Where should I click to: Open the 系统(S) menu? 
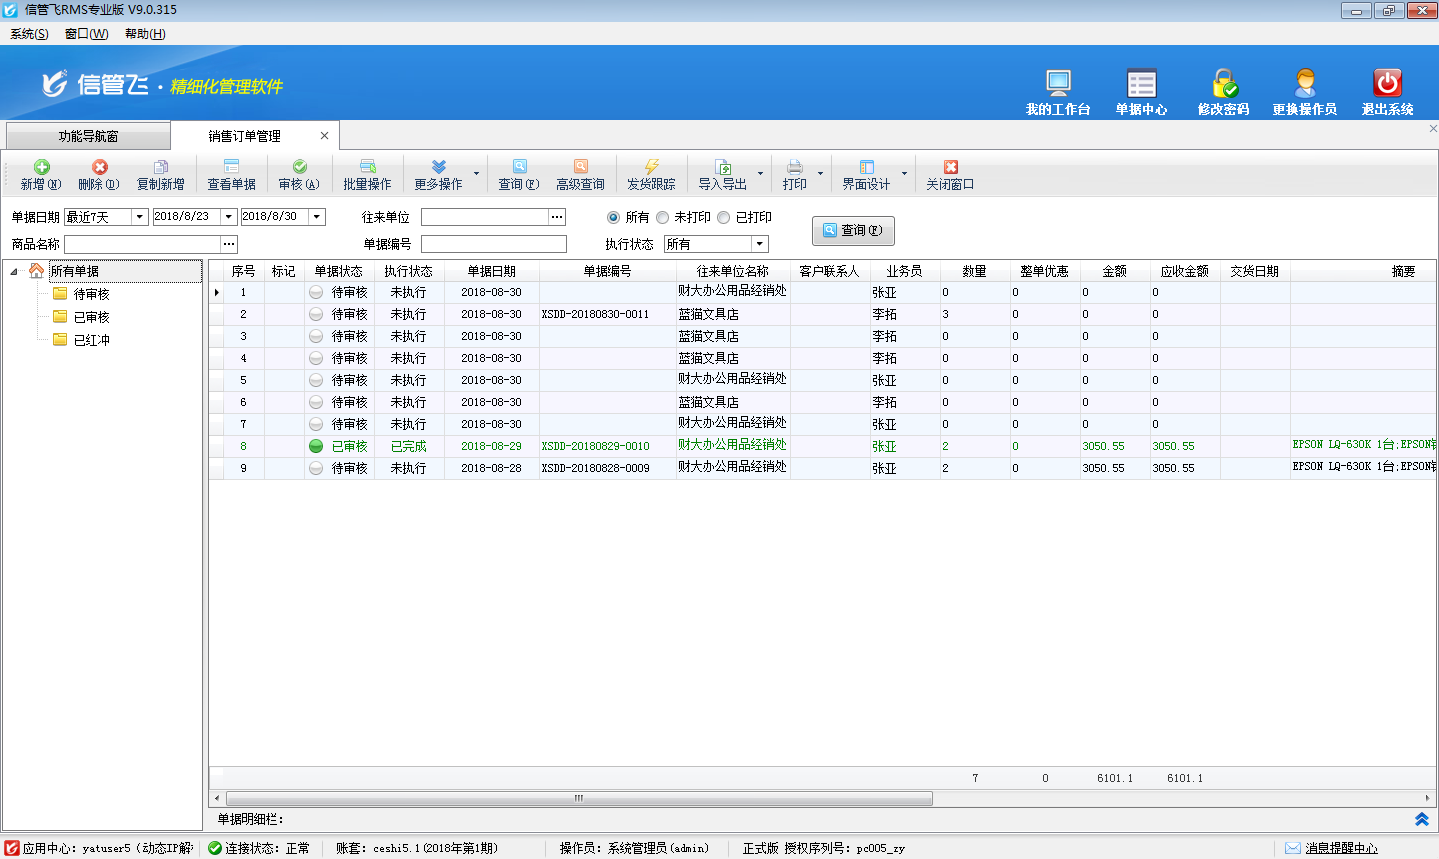29,34
